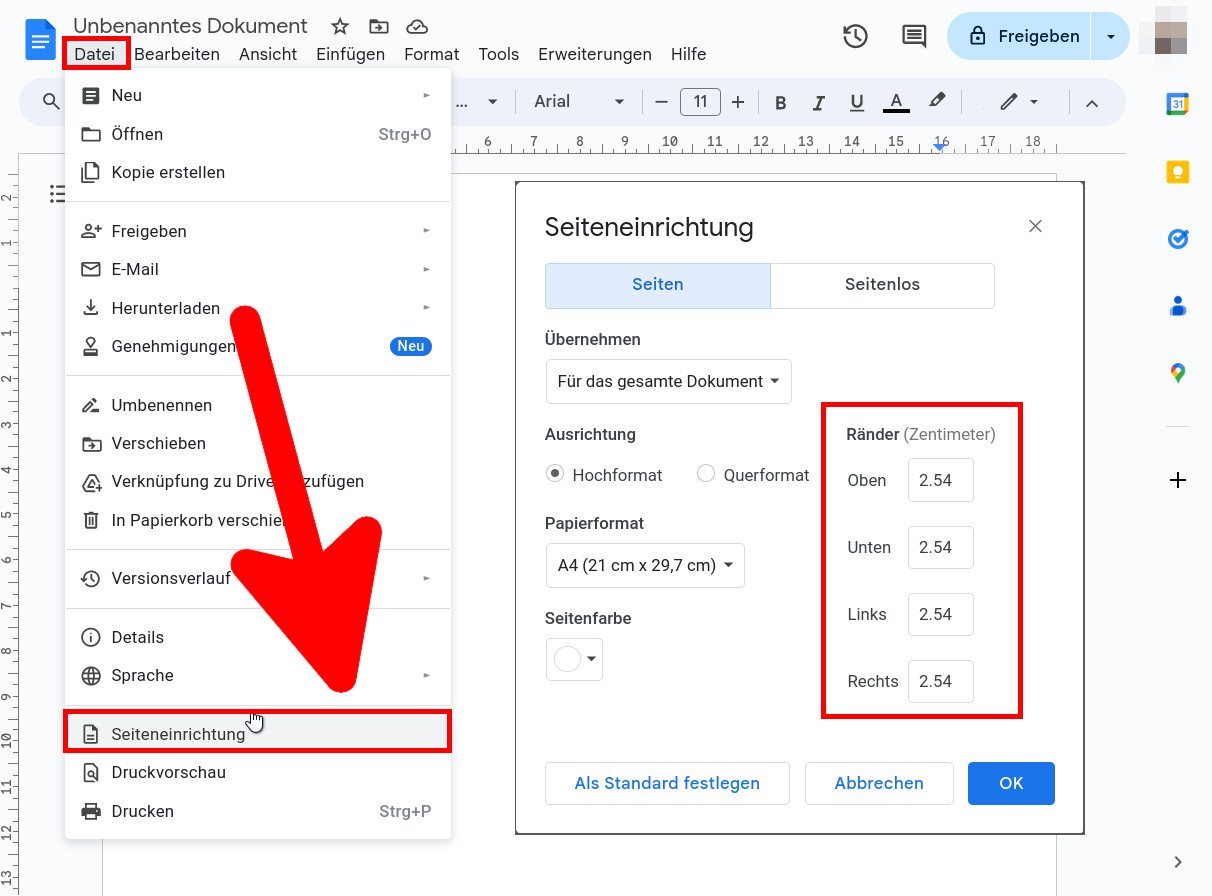Open Google Maps from the side panel
The image size is (1212, 896).
tap(1178, 372)
